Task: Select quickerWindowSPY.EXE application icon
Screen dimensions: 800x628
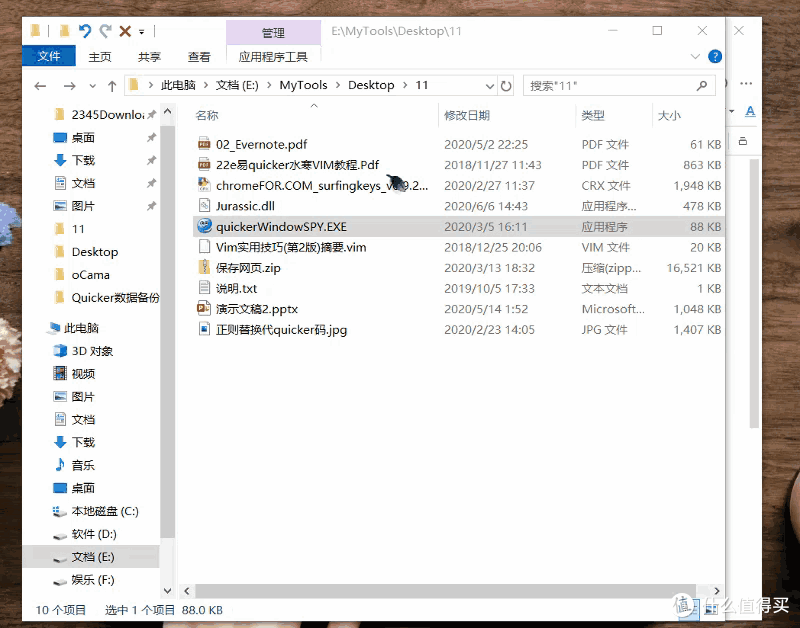Action: pos(204,226)
